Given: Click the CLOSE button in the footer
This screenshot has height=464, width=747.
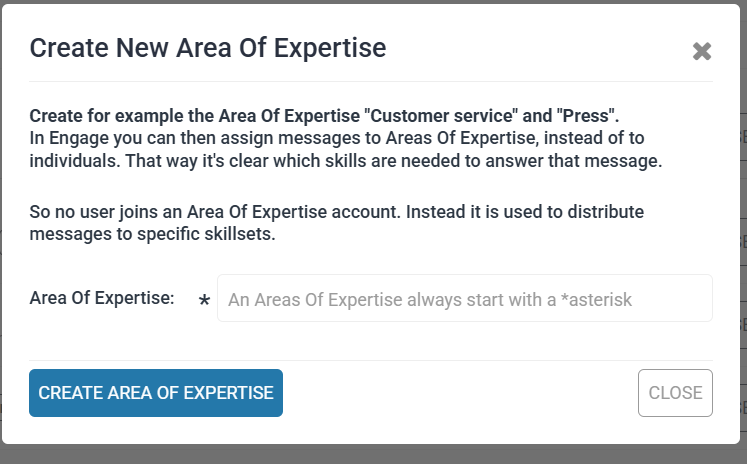Looking at the screenshot, I should tap(675, 393).
